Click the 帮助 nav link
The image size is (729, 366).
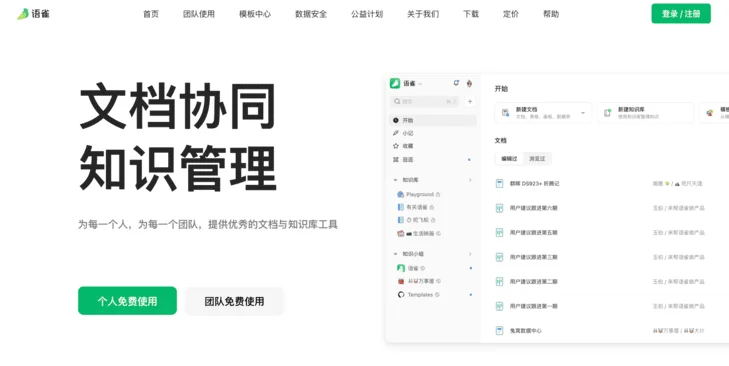(551, 14)
